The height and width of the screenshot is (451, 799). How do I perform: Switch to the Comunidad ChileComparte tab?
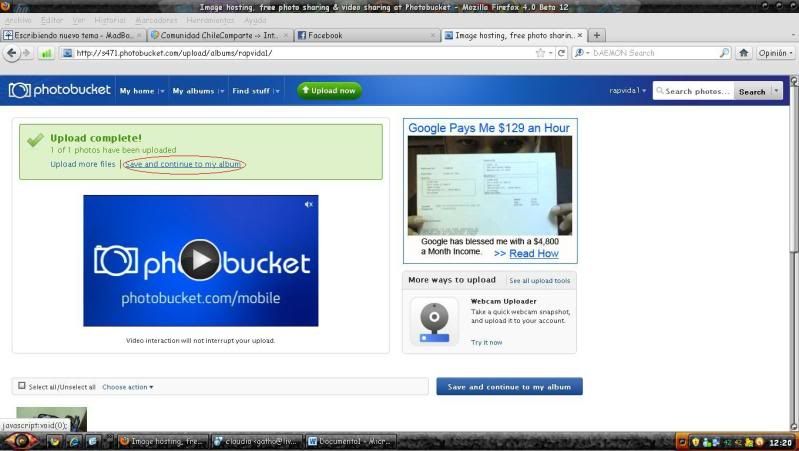click(219, 35)
